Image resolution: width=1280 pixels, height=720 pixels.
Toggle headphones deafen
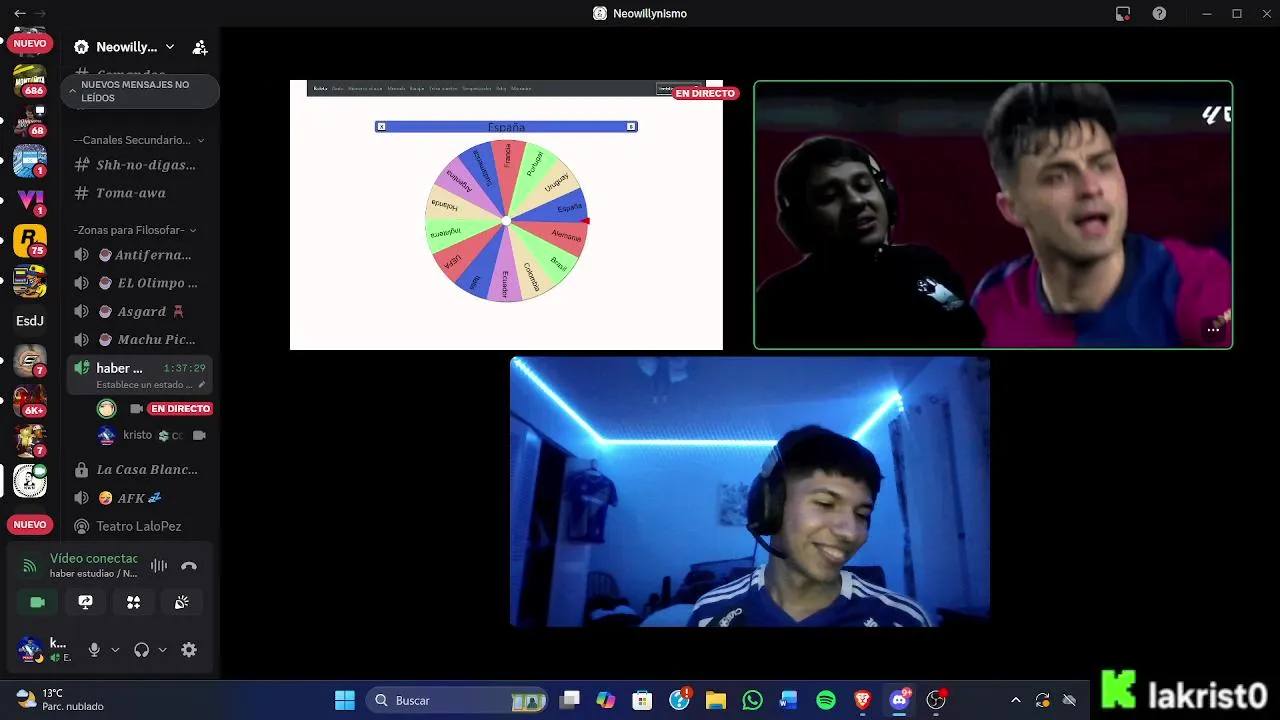pos(141,650)
